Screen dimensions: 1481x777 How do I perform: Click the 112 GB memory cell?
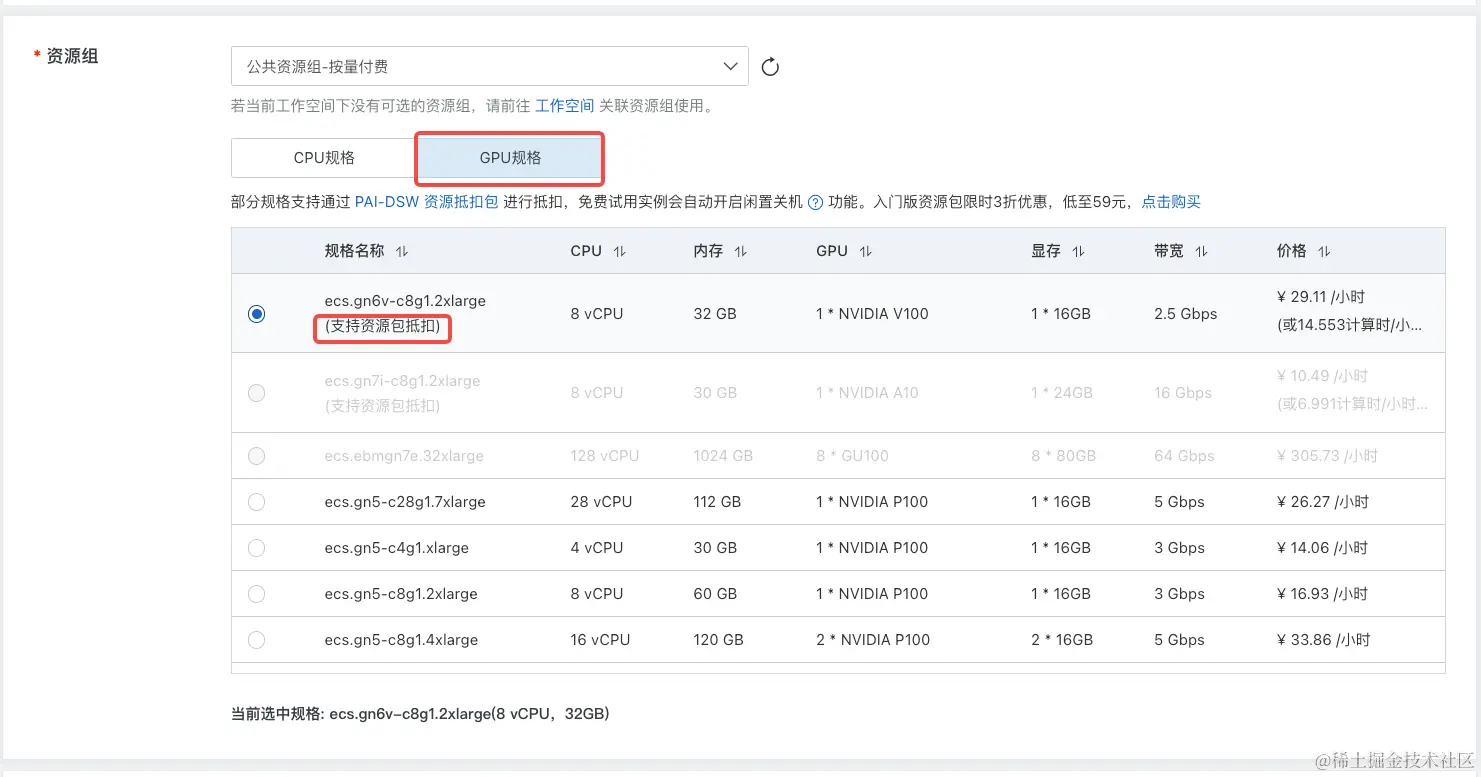(x=717, y=502)
